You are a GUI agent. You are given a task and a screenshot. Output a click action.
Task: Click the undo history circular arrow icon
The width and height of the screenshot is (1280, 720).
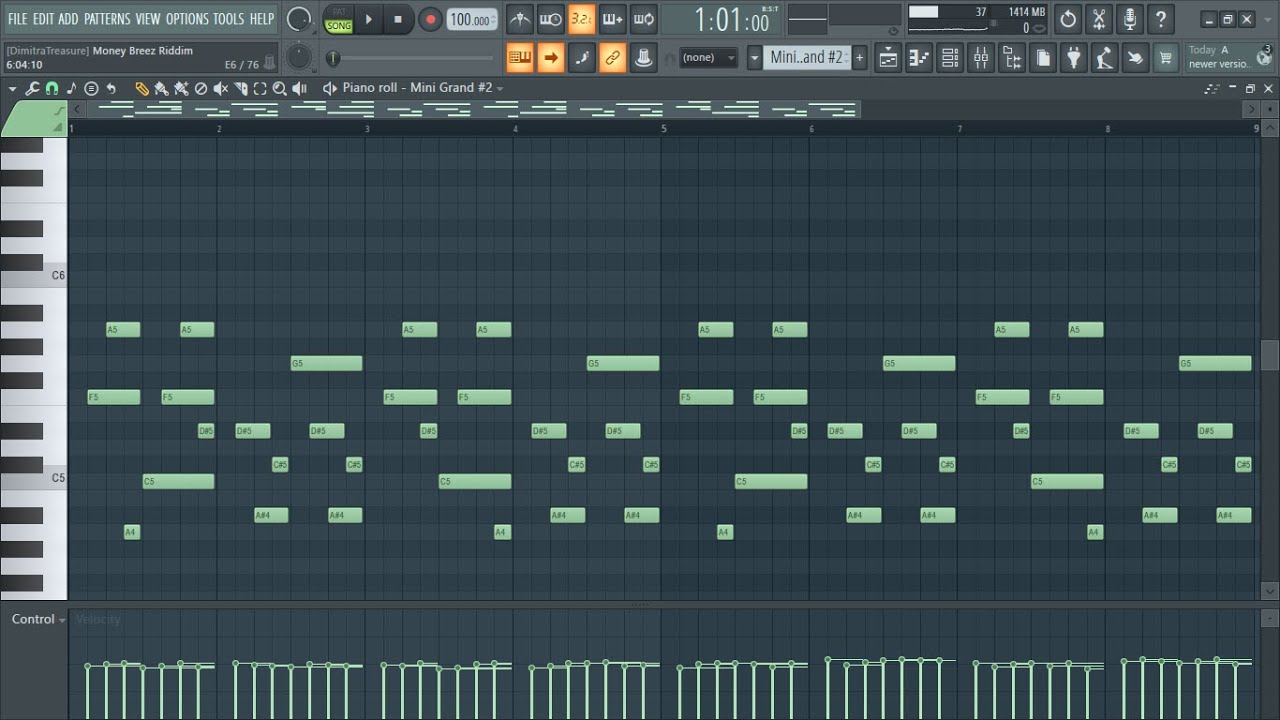pyautogui.click(x=1068, y=19)
